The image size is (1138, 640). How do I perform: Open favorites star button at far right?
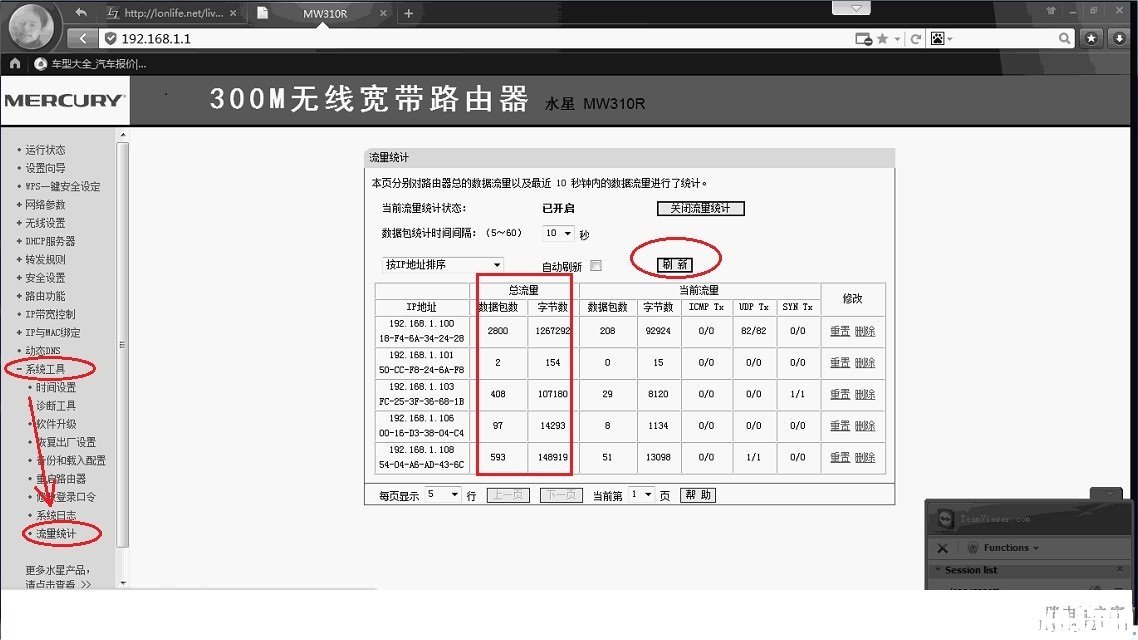point(1092,38)
